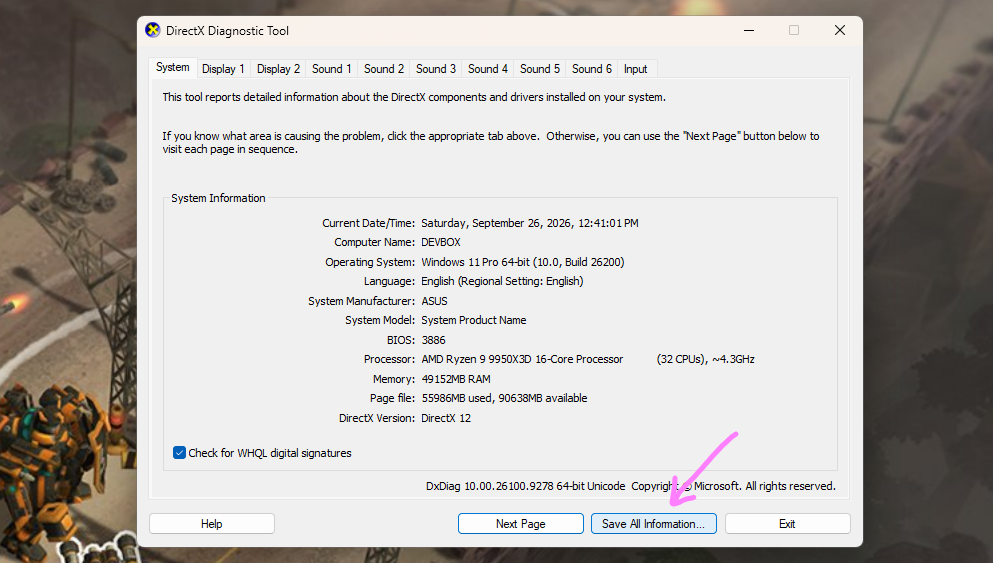The width and height of the screenshot is (993, 563).
Task: Click the Windows 11 Pro 64-bit text
Action: 522,262
